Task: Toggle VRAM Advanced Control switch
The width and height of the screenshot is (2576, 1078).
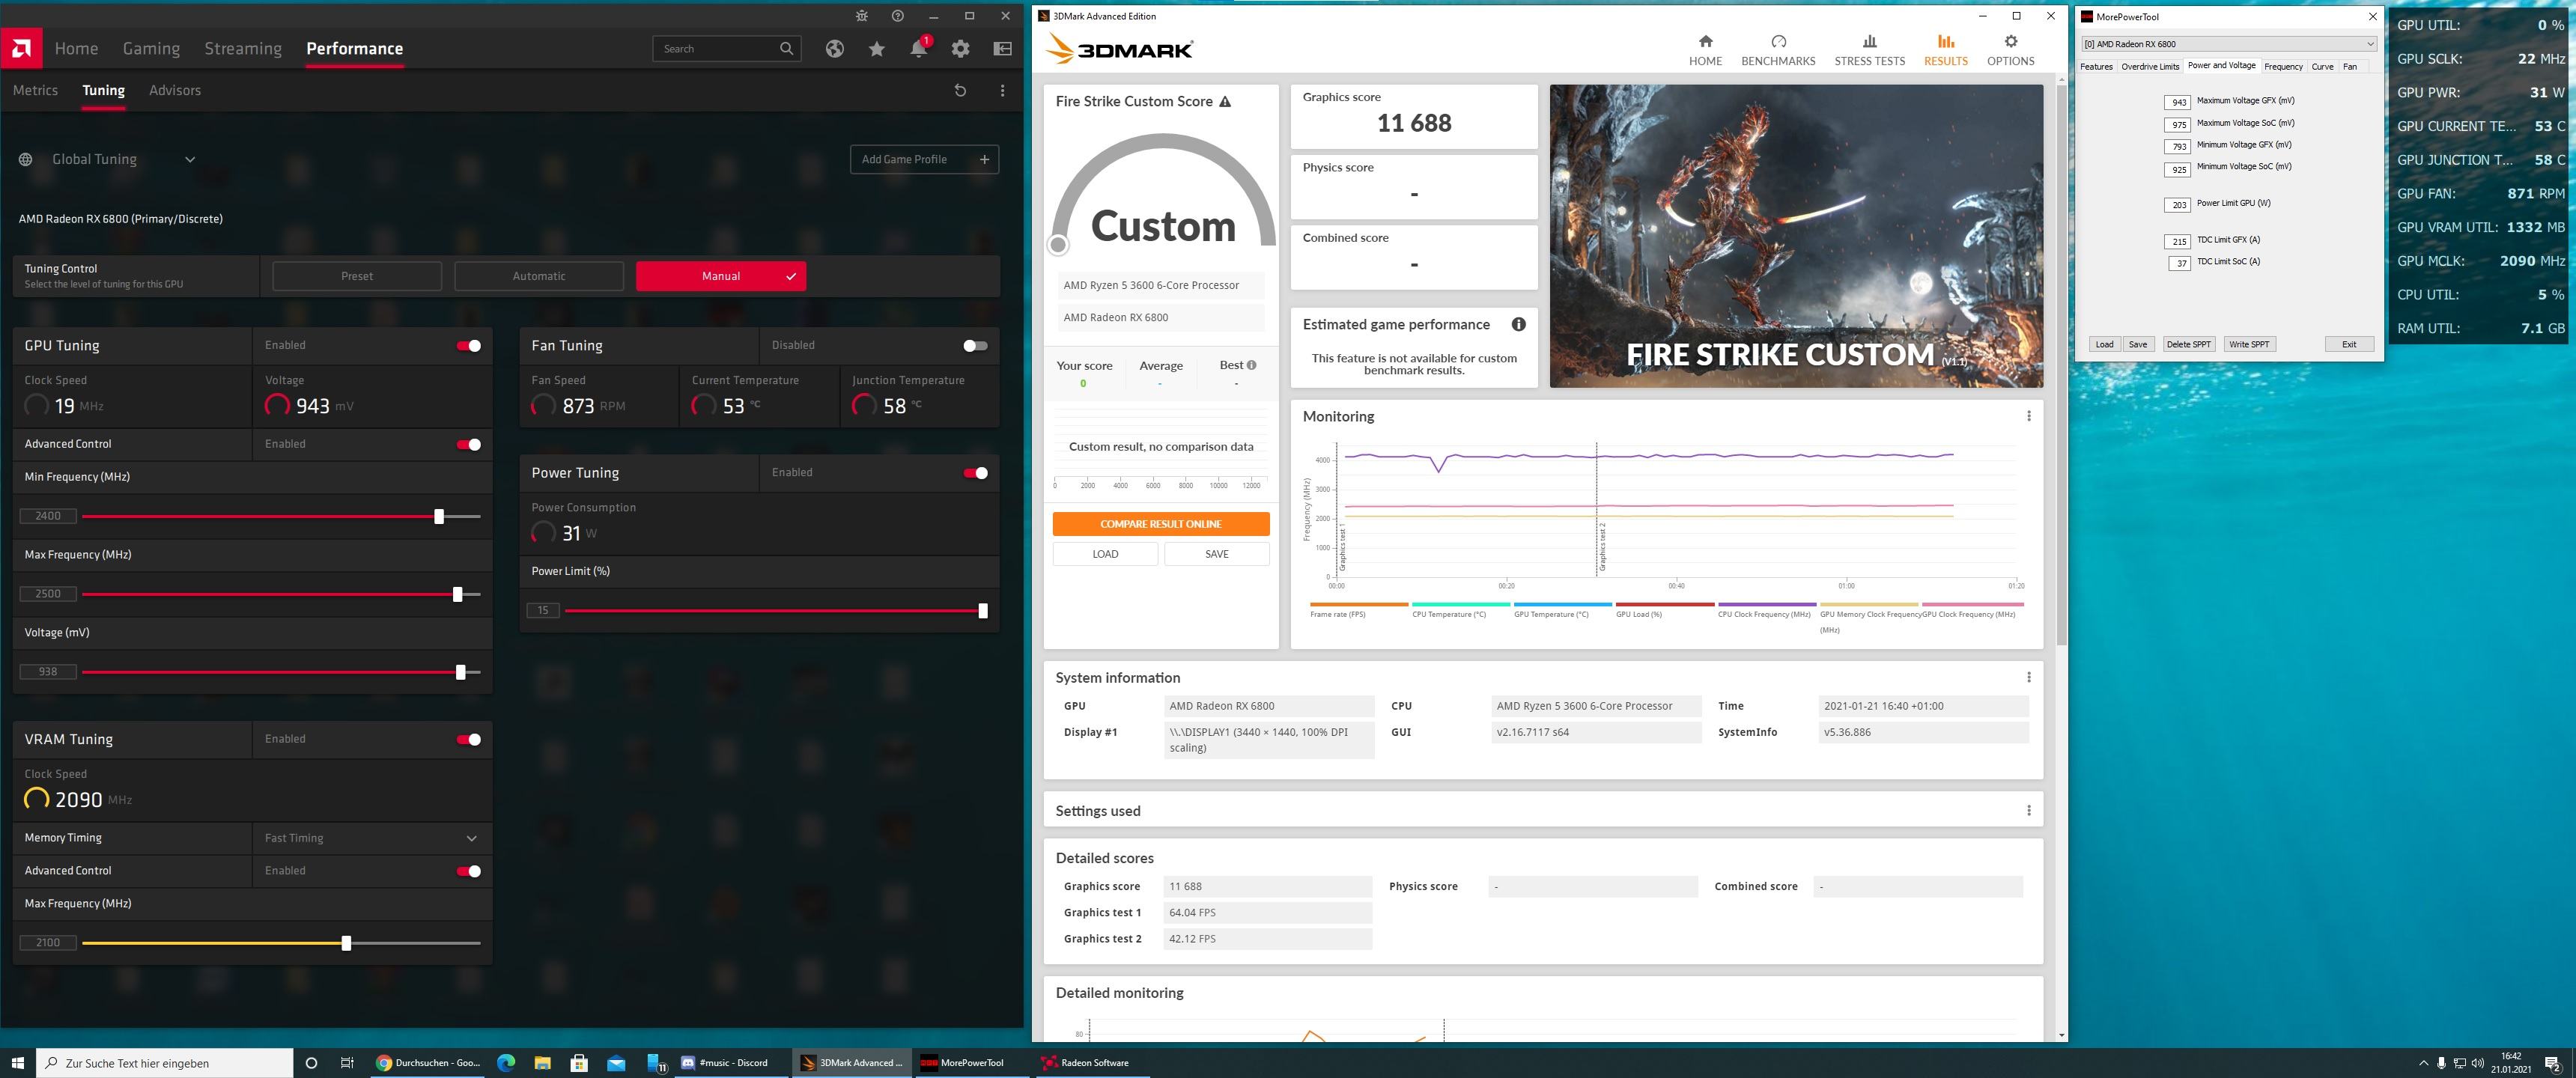Action: point(469,871)
